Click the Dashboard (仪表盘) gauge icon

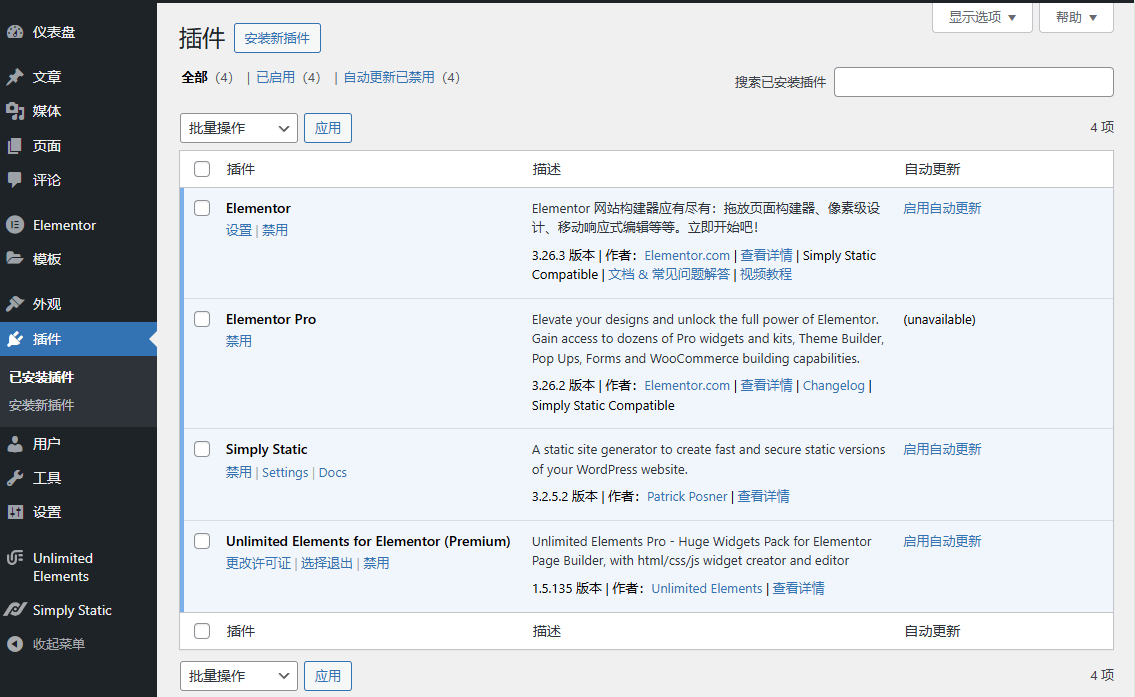click(x=15, y=32)
